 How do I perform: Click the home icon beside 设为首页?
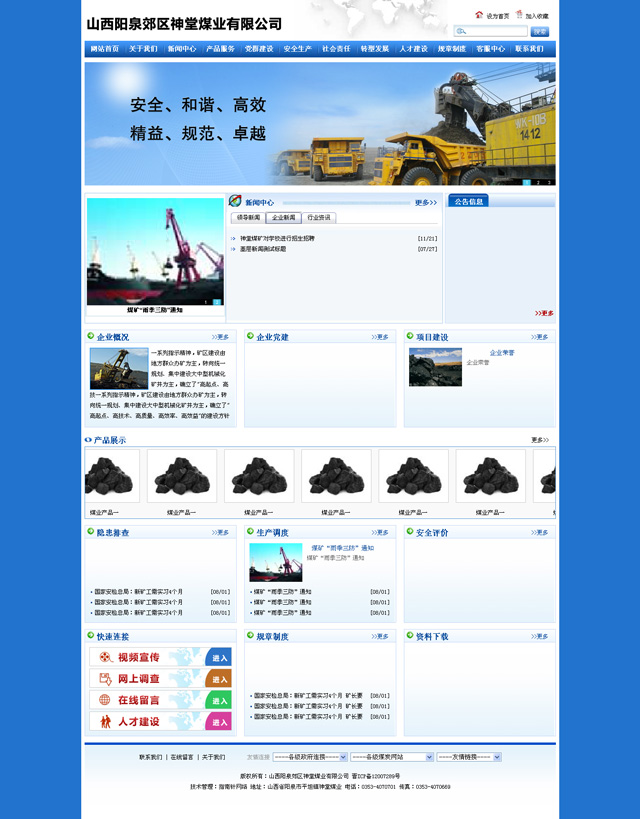pyautogui.click(x=479, y=15)
